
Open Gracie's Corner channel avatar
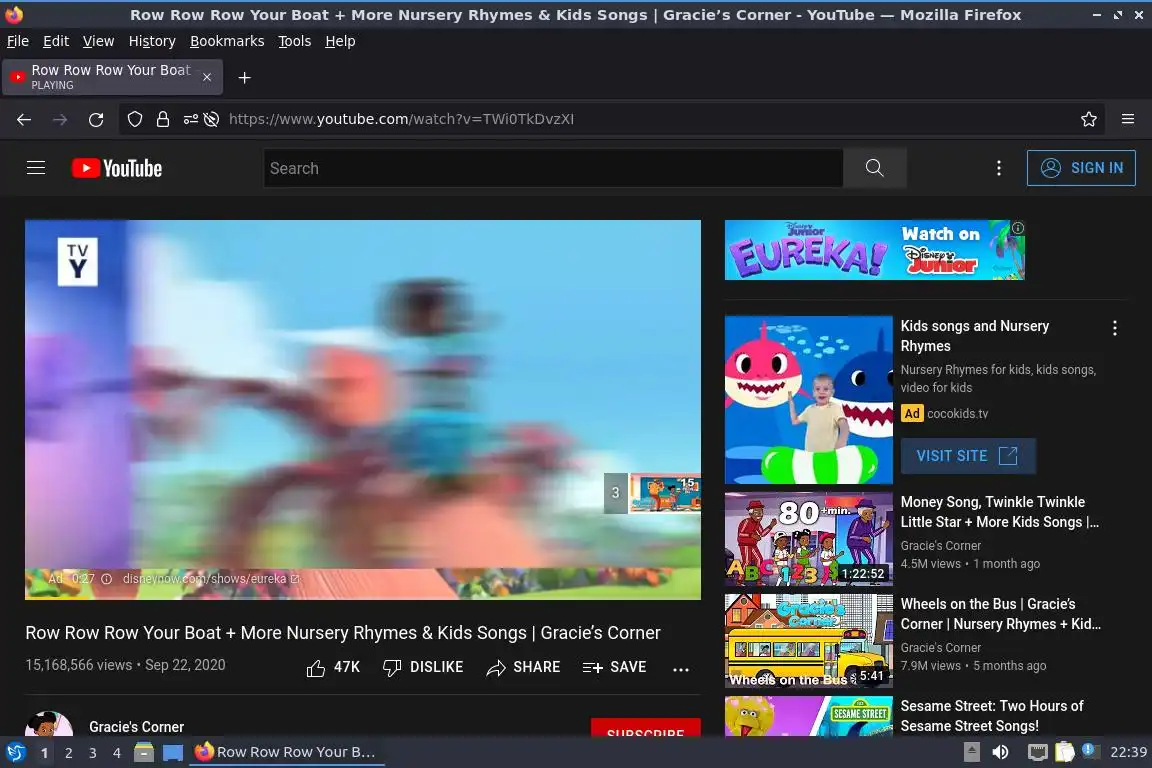pyautogui.click(x=48, y=724)
